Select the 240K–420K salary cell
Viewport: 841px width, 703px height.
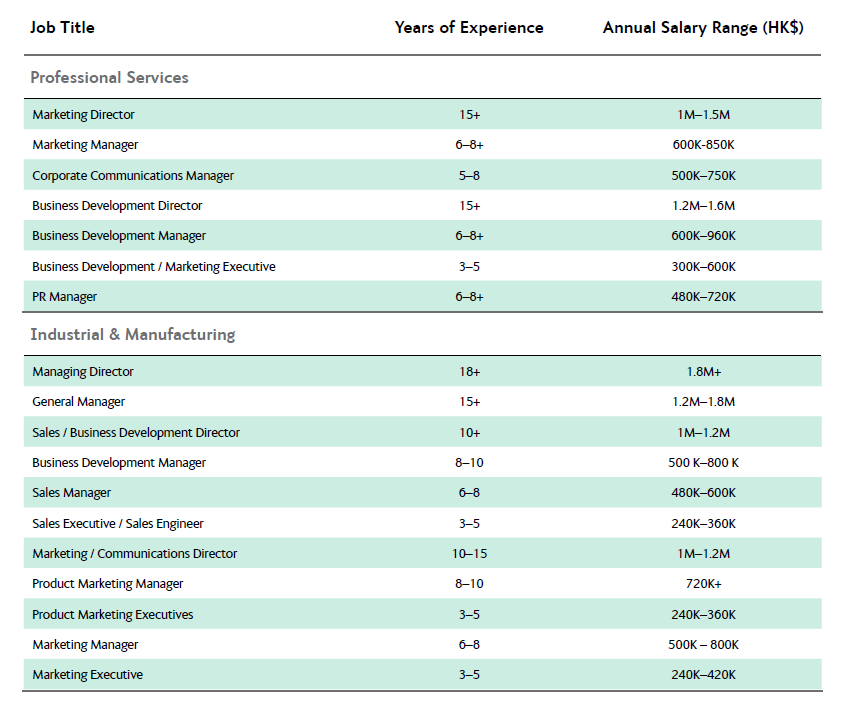pos(703,675)
